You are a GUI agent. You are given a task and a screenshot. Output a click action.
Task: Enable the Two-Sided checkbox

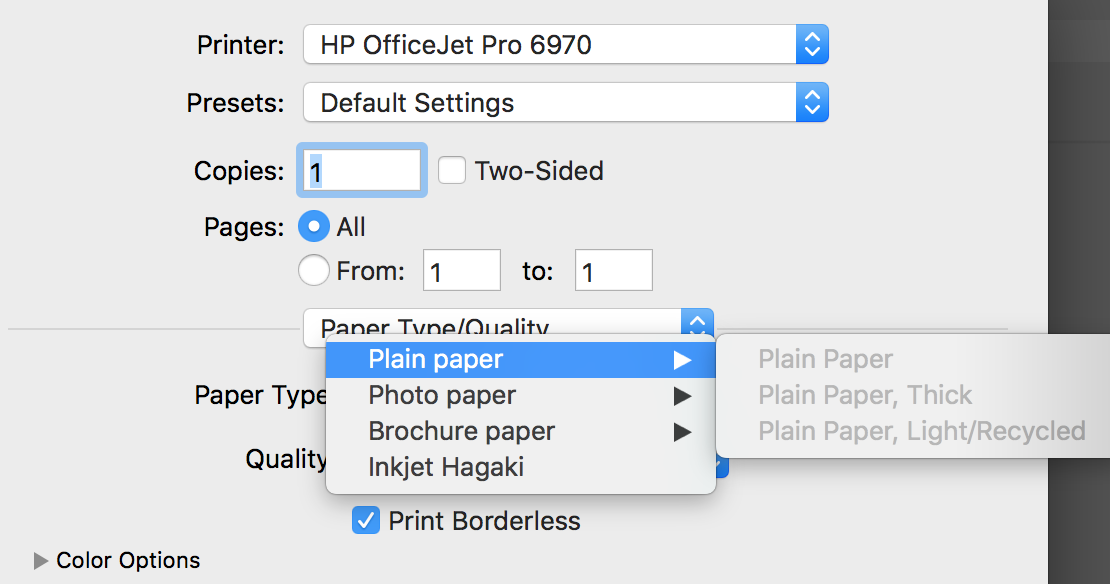click(x=452, y=171)
